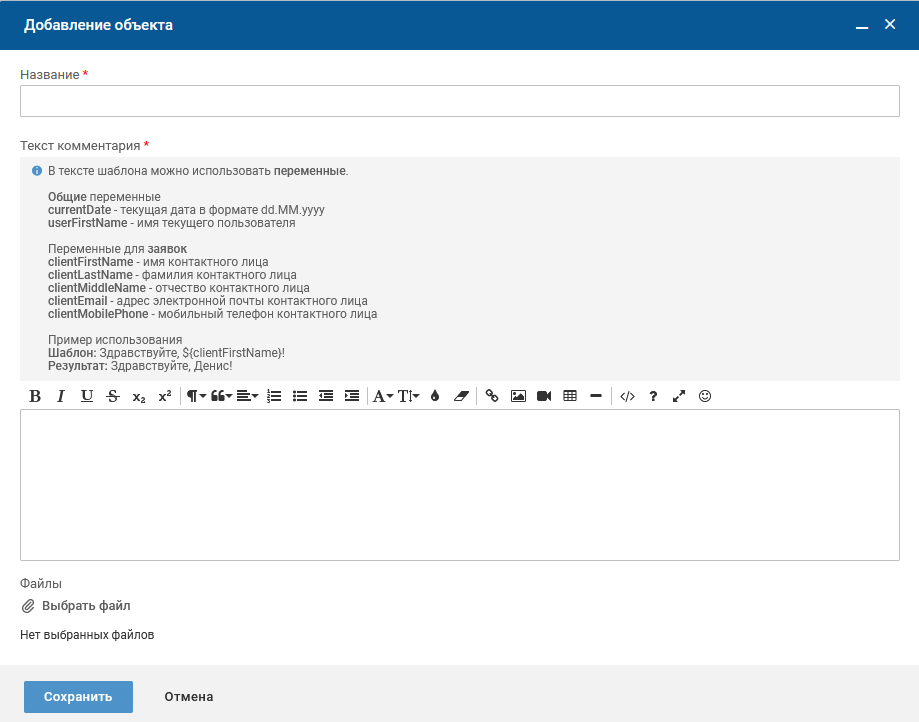Image resolution: width=919 pixels, height=722 pixels.
Task: Toggle italic text formatting
Action: [x=61, y=396]
